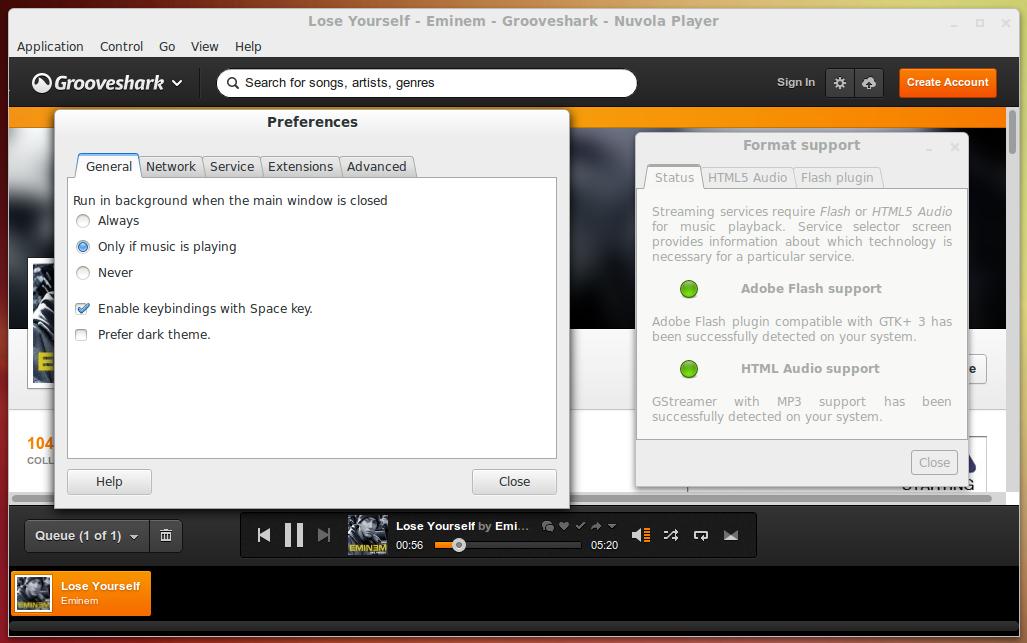The image size is (1027, 643).
Task: Open the Grooveshark logo dropdown menu
Action: pyautogui.click(x=107, y=83)
